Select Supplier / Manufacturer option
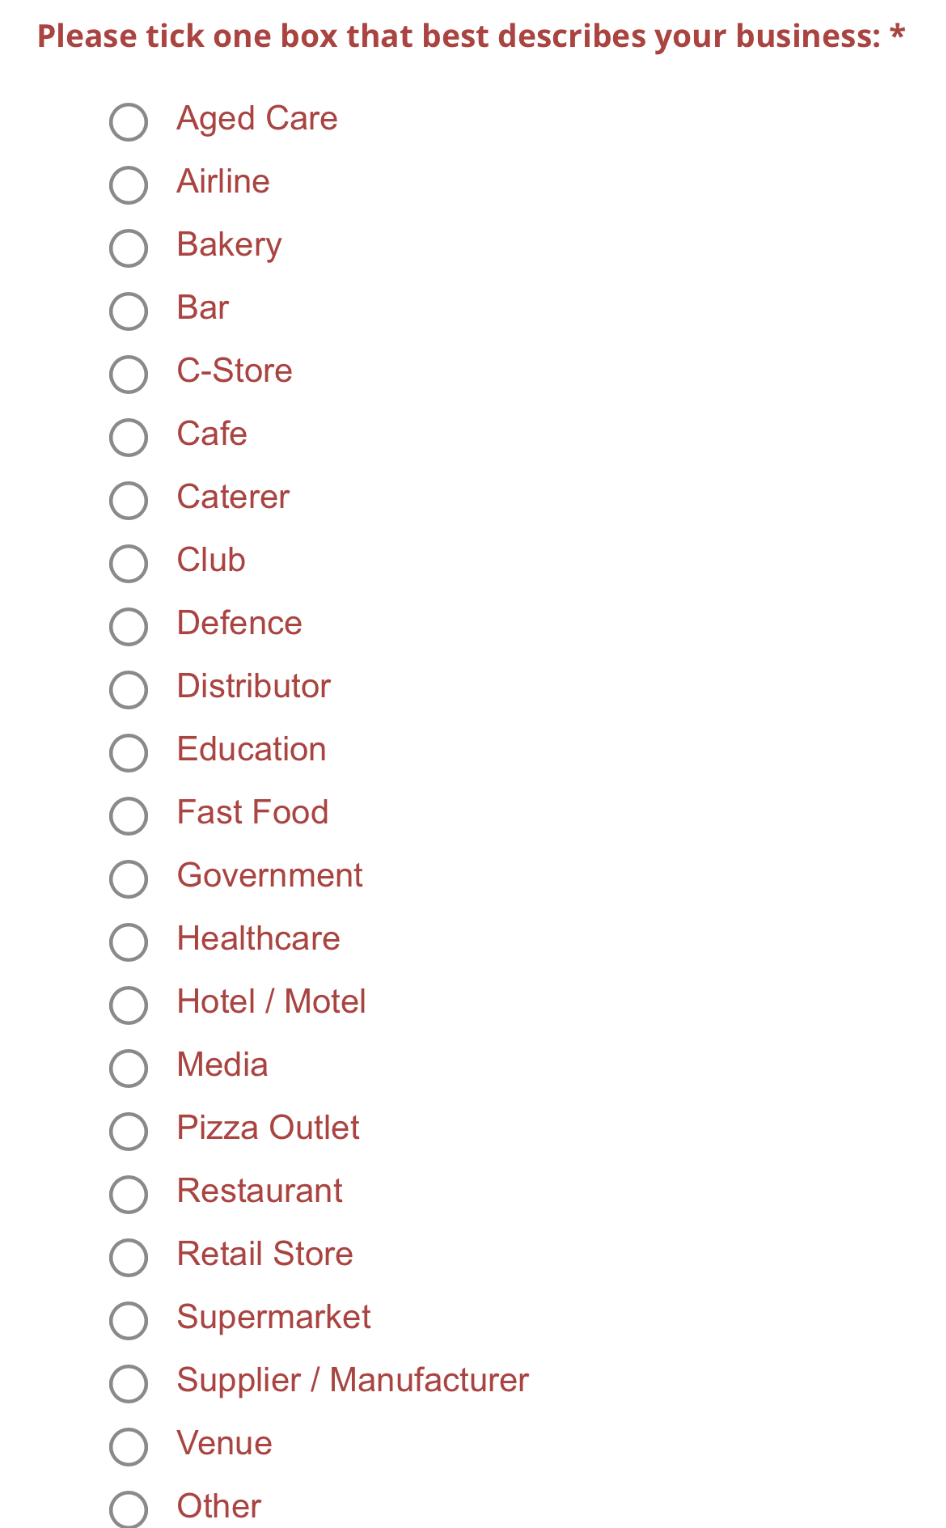The height and width of the screenshot is (1528, 946). pos(128,1384)
